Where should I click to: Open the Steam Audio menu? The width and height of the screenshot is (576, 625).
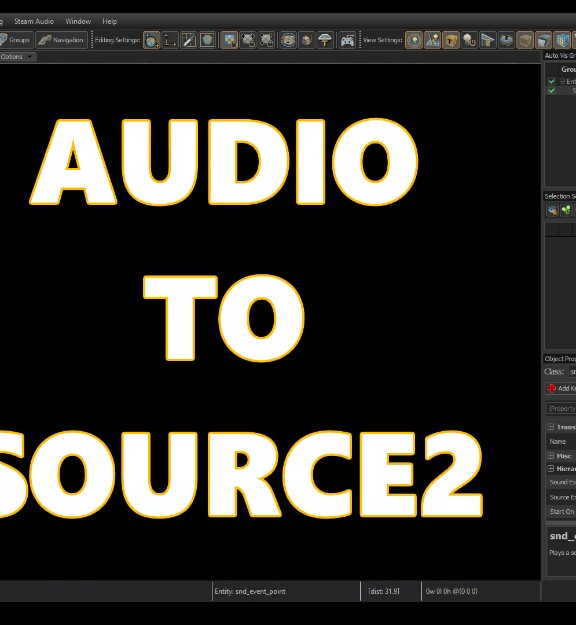[x=34, y=22]
